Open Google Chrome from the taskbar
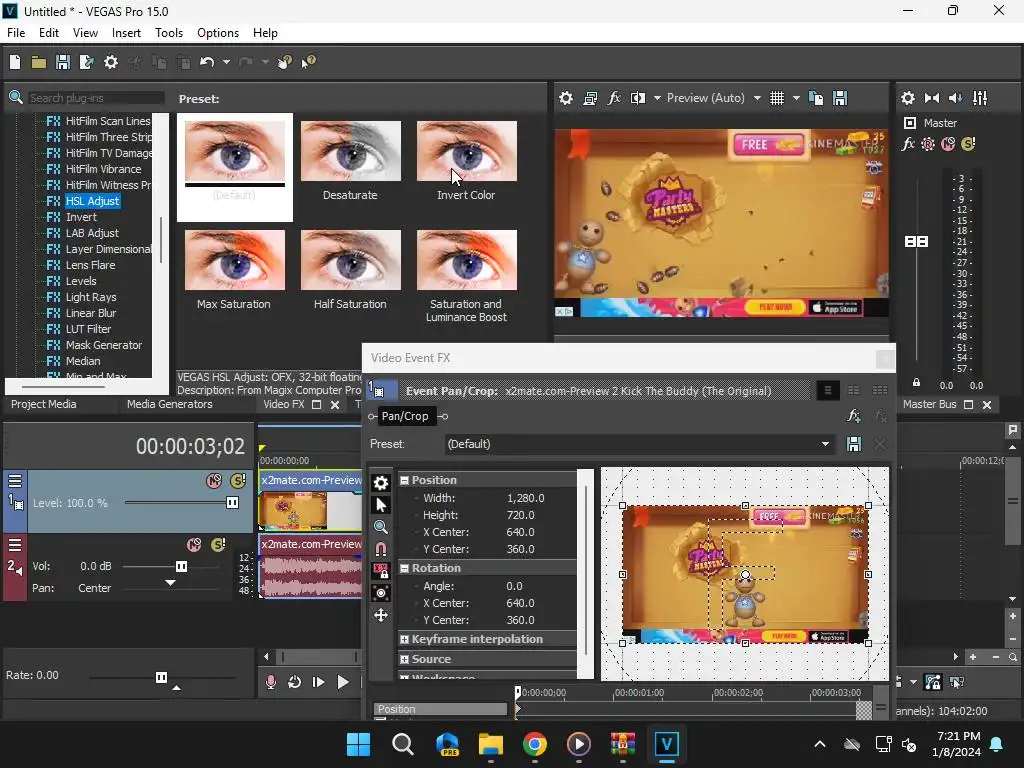Viewport: 1024px width, 768px height. click(x=534, y=744)
